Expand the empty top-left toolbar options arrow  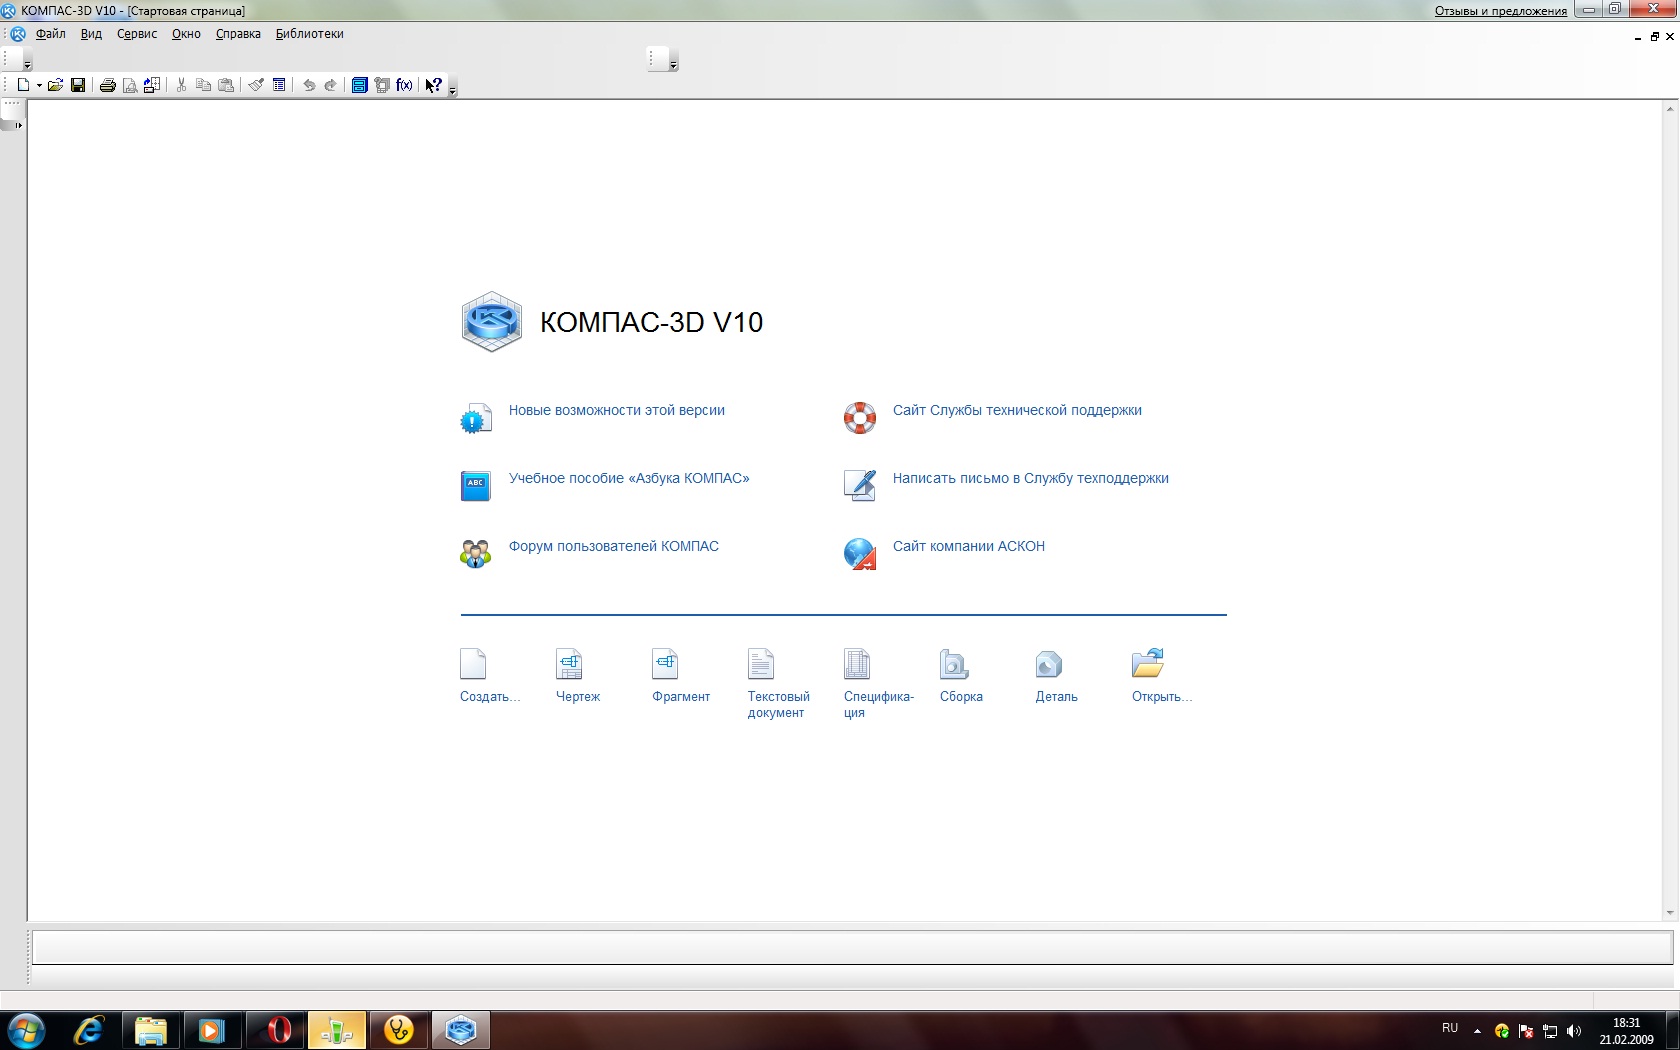tap(27, 65)
